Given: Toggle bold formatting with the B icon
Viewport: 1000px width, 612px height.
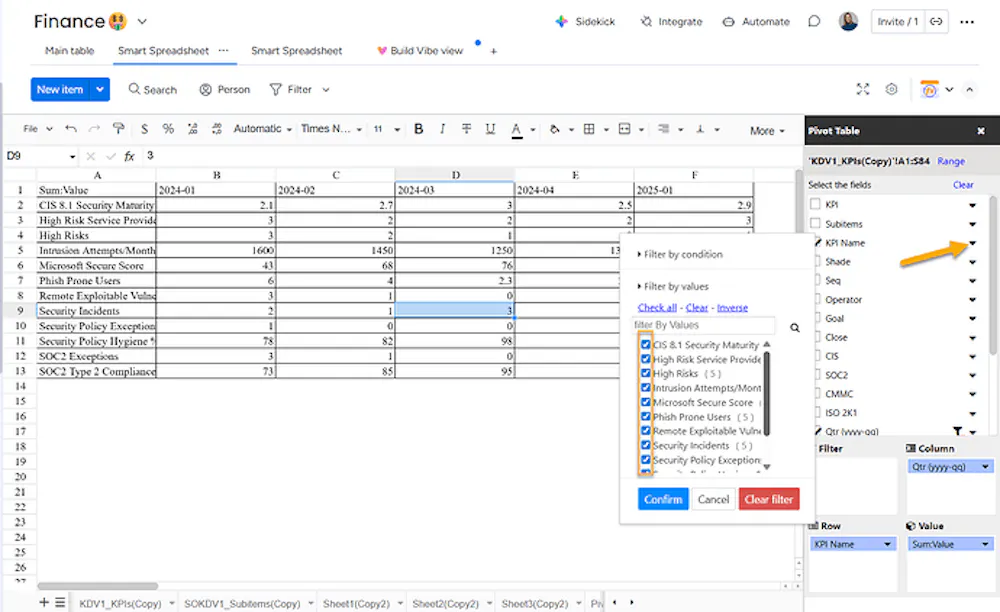Looking at the screenshot, I should click(418, 129).
